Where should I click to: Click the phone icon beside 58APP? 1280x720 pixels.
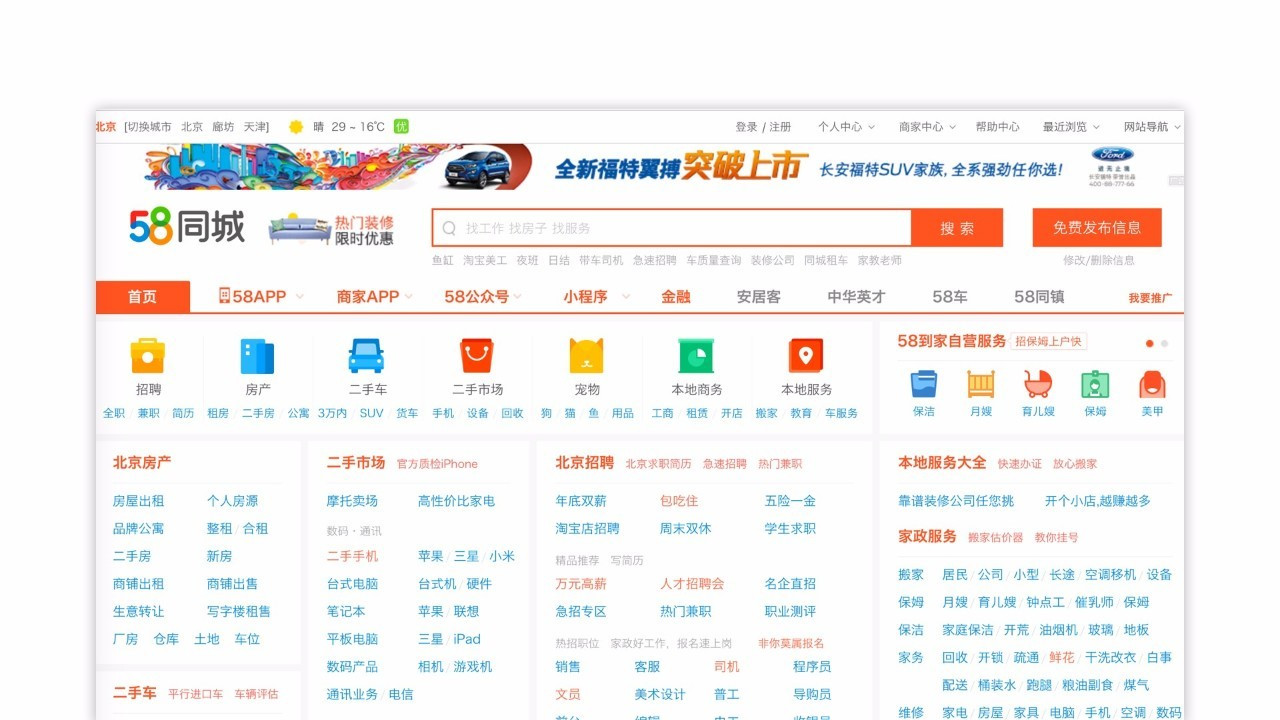pos(224,296)
